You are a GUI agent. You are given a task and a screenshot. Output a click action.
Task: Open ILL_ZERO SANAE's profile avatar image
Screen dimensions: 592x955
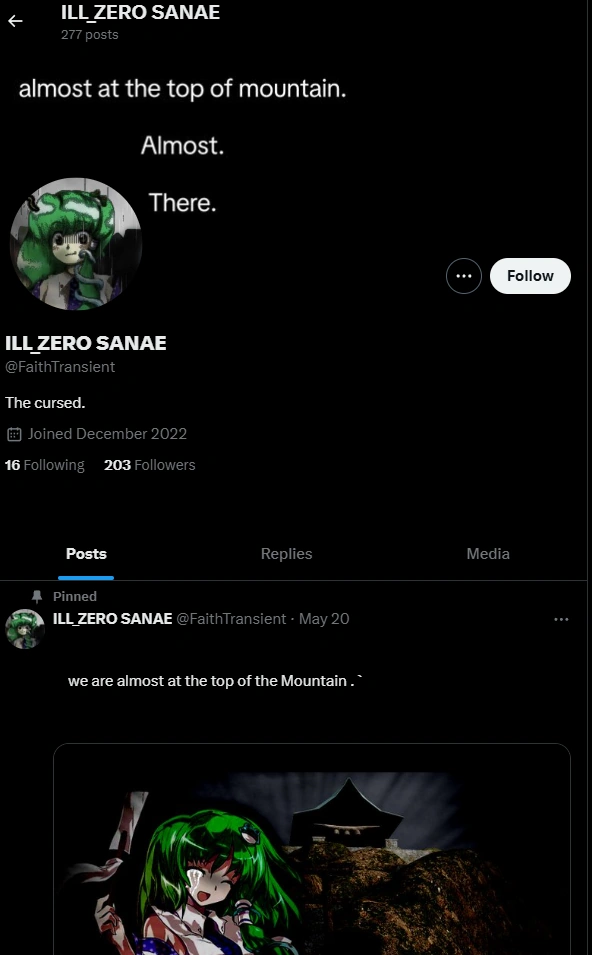coord(76,243)
